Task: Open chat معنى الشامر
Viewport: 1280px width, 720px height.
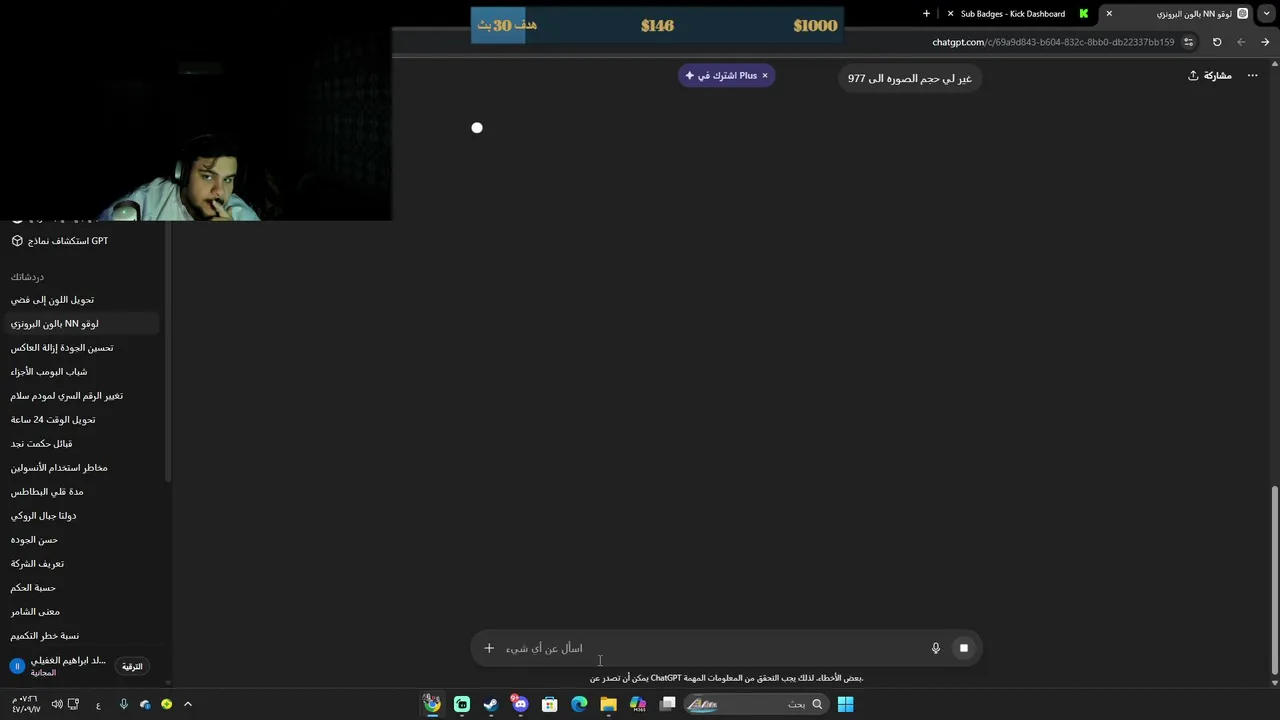Action: coord(35,612)
